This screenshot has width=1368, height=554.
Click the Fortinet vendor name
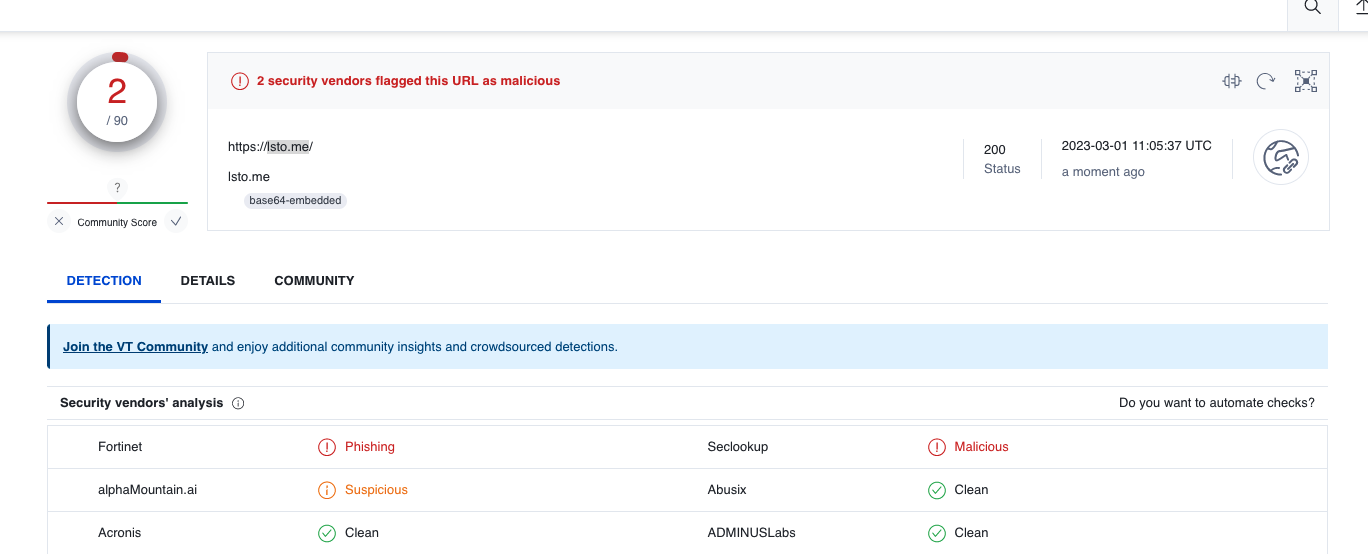(x=120, y=447)
